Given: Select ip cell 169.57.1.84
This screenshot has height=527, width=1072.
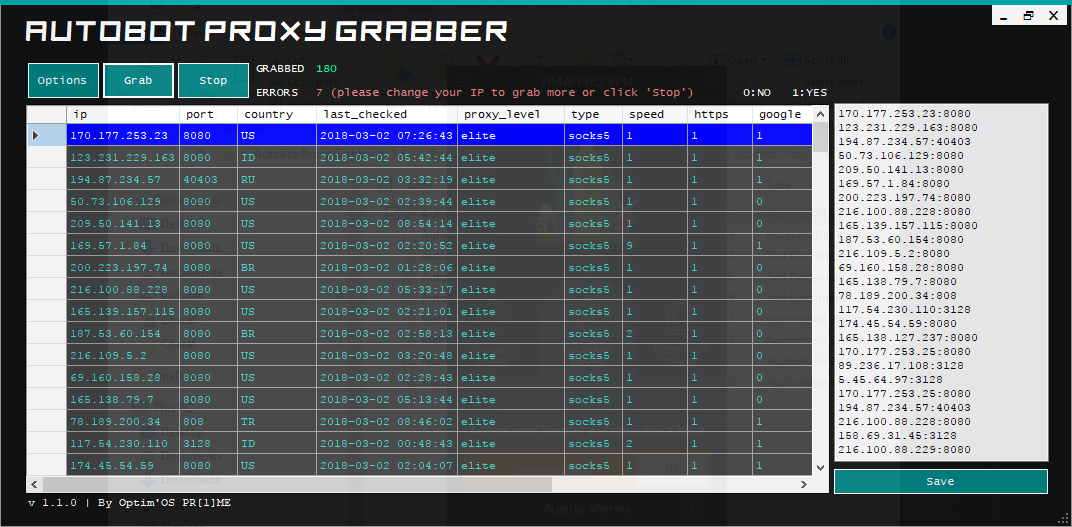Looking at the screenshot, I should pos(123,245).
